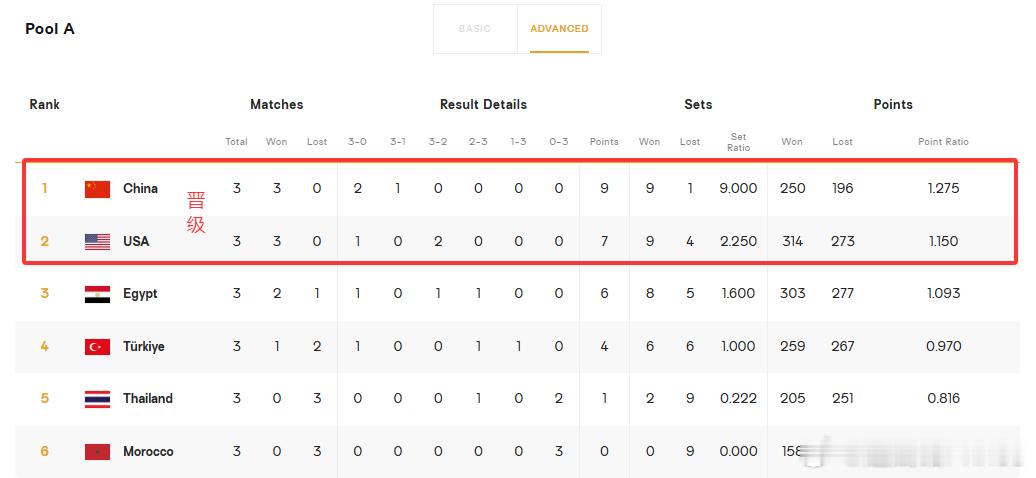
Task: Click the Thailand flag icon
Action: [97, 399]
